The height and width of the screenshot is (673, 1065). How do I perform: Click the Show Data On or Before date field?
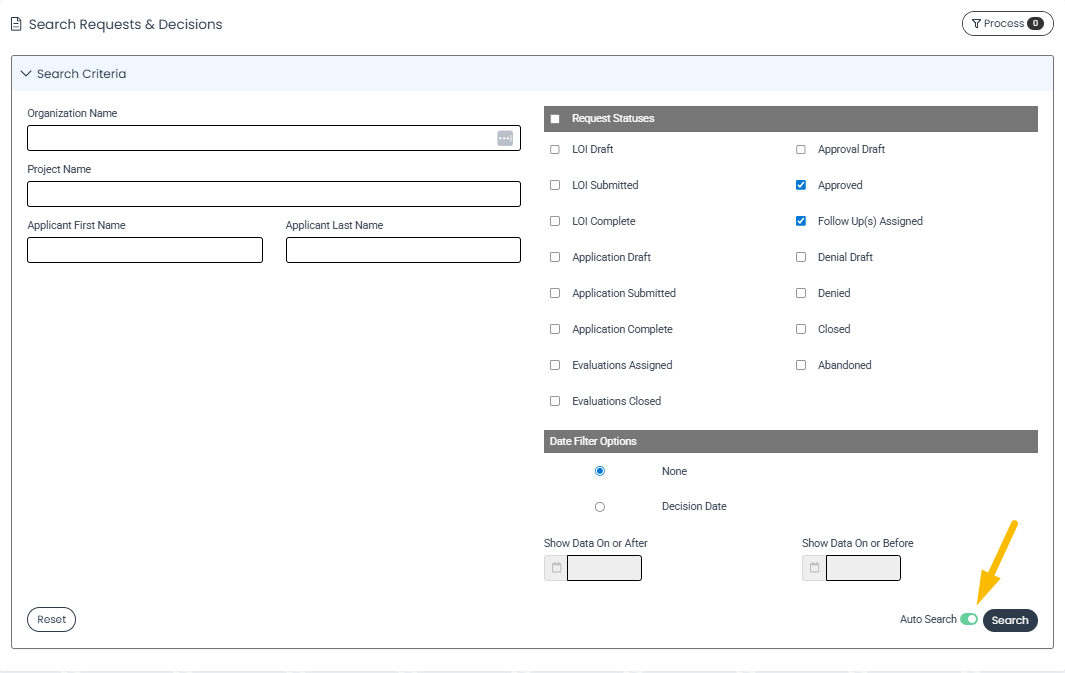point(863,568)
